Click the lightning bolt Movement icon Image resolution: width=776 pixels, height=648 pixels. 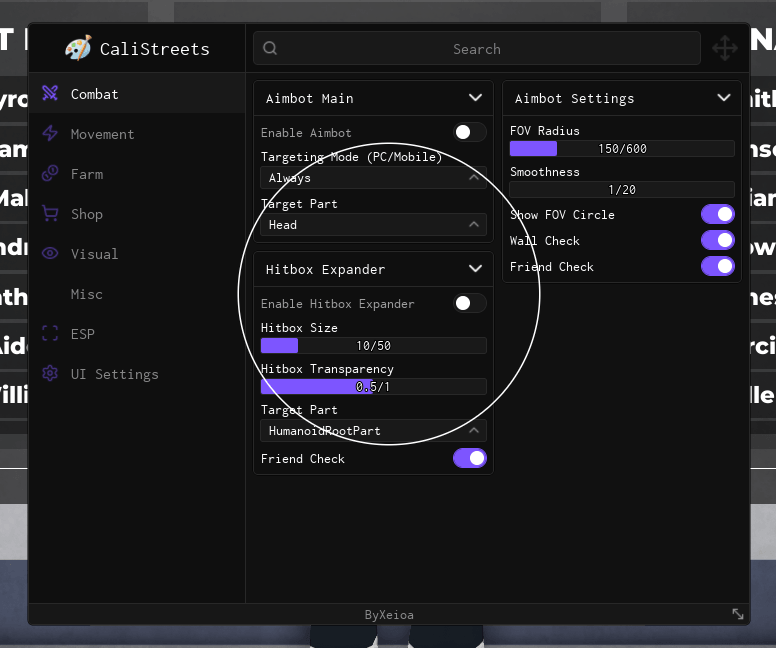coord(50,133)
